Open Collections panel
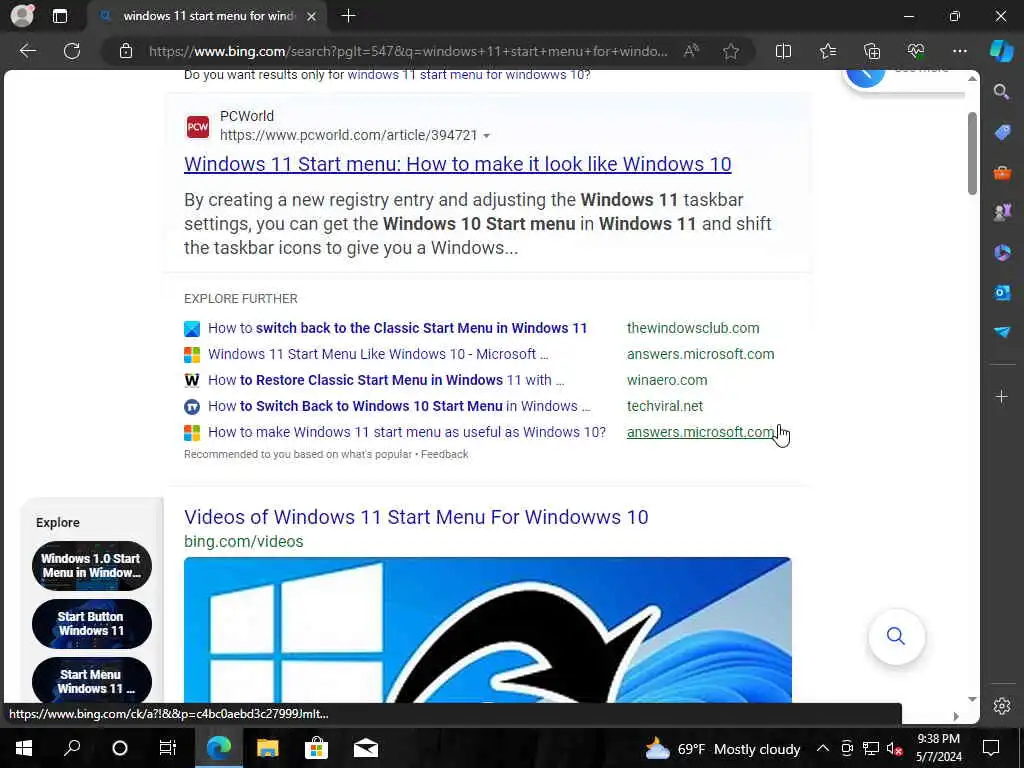This screenshot has width=1024, height=768. 872,51
